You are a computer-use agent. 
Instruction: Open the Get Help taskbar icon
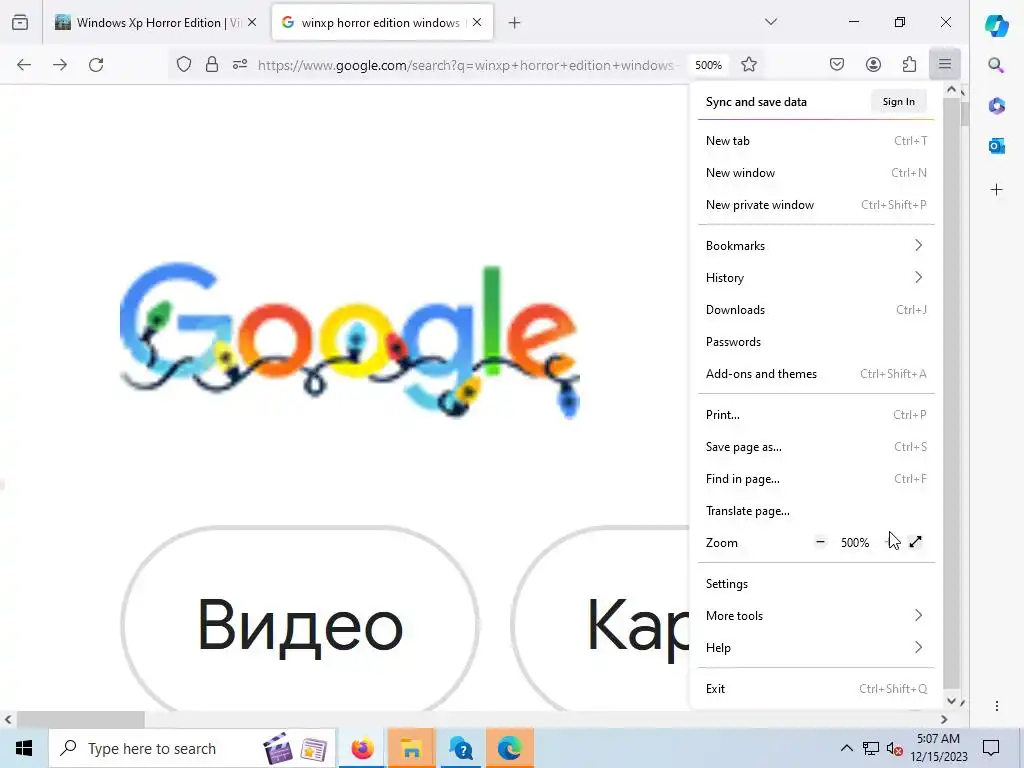click(x=460, y=748)
